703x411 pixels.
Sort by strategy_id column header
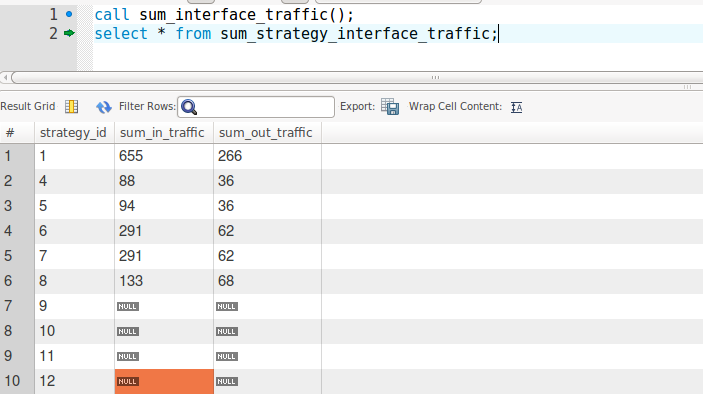coord(74,133)
